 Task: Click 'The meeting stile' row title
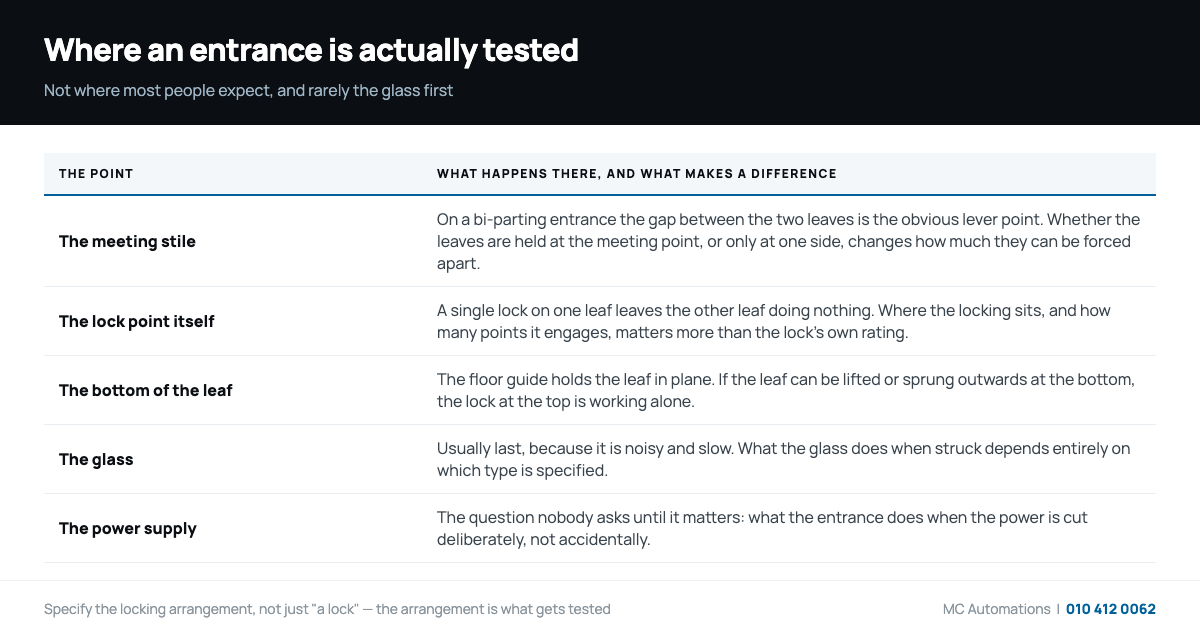pyautogui.click(x=127, y=241)
